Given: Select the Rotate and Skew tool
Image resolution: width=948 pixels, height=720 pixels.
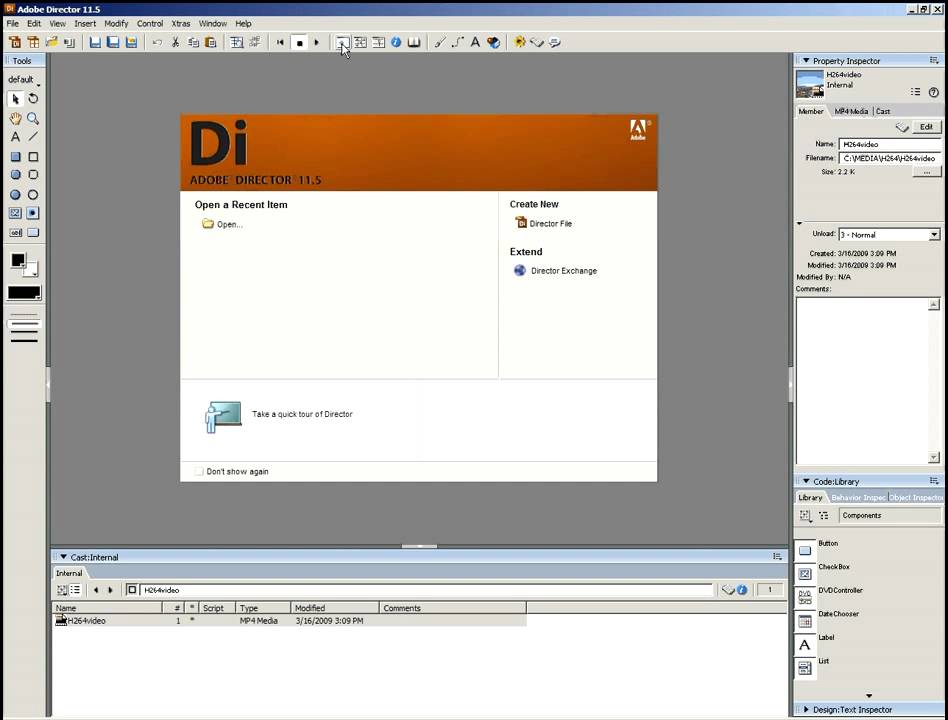Looking at the screenshot, I should (33, 99).
